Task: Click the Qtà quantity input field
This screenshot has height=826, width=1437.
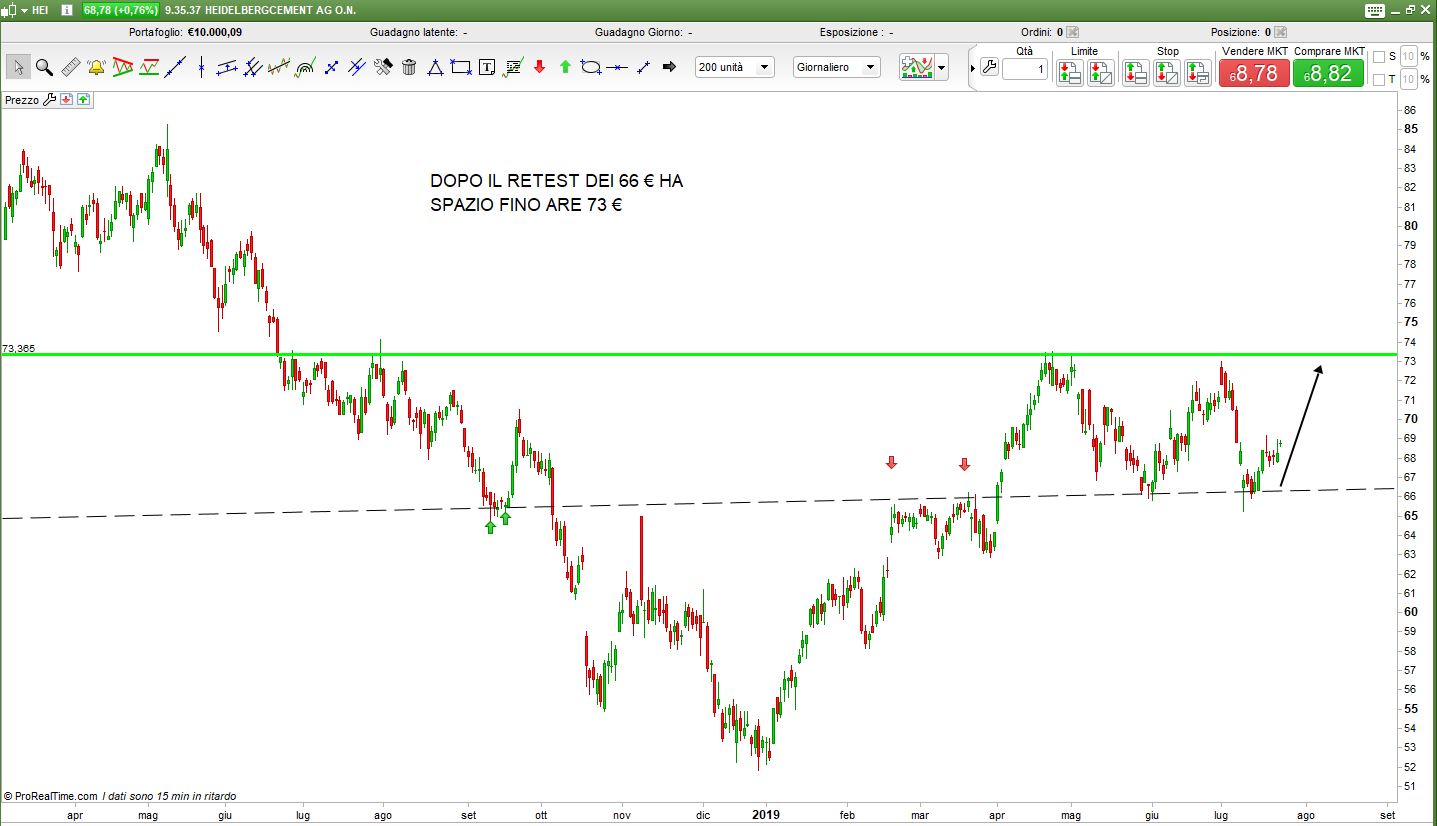Action: click(x=1024, y=69)
